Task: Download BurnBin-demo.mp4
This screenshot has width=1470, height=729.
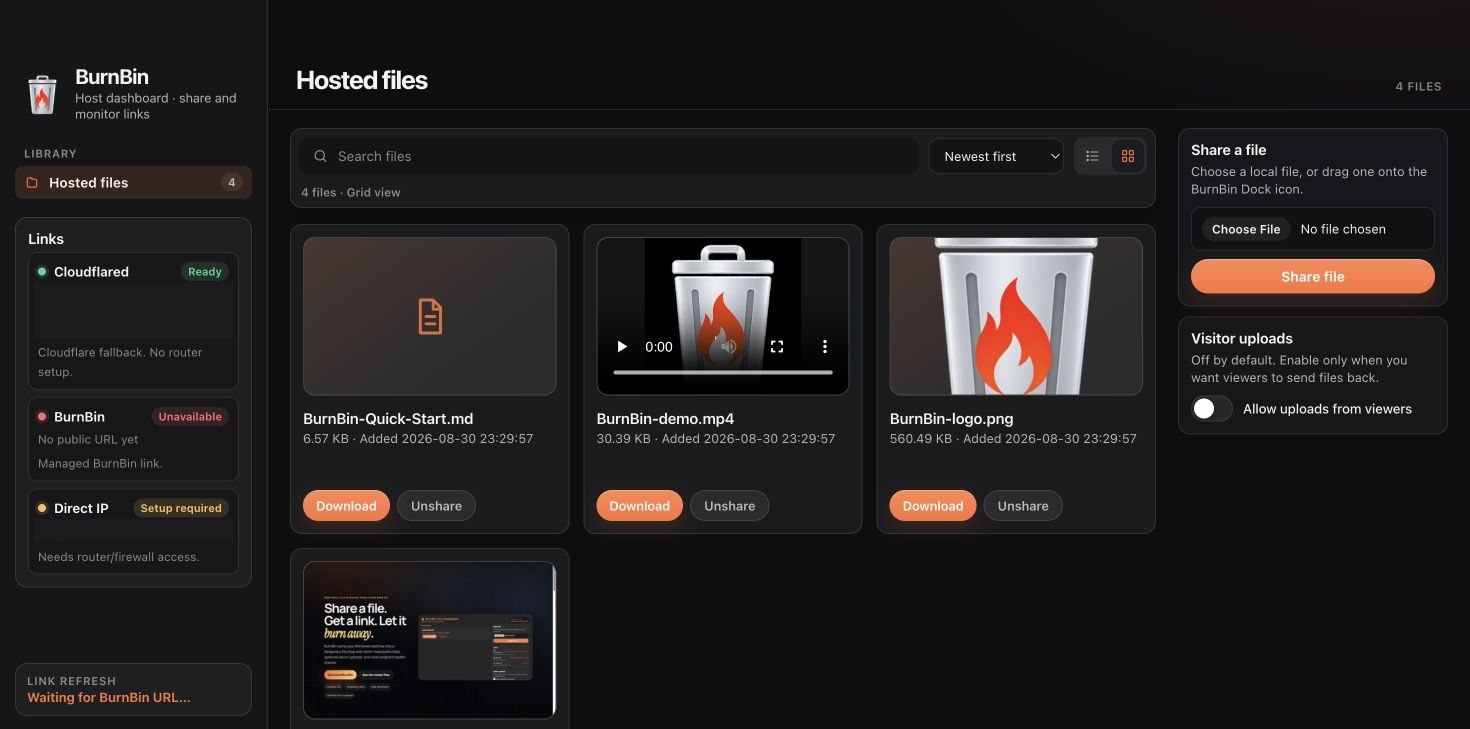Action: pos(640,506)
